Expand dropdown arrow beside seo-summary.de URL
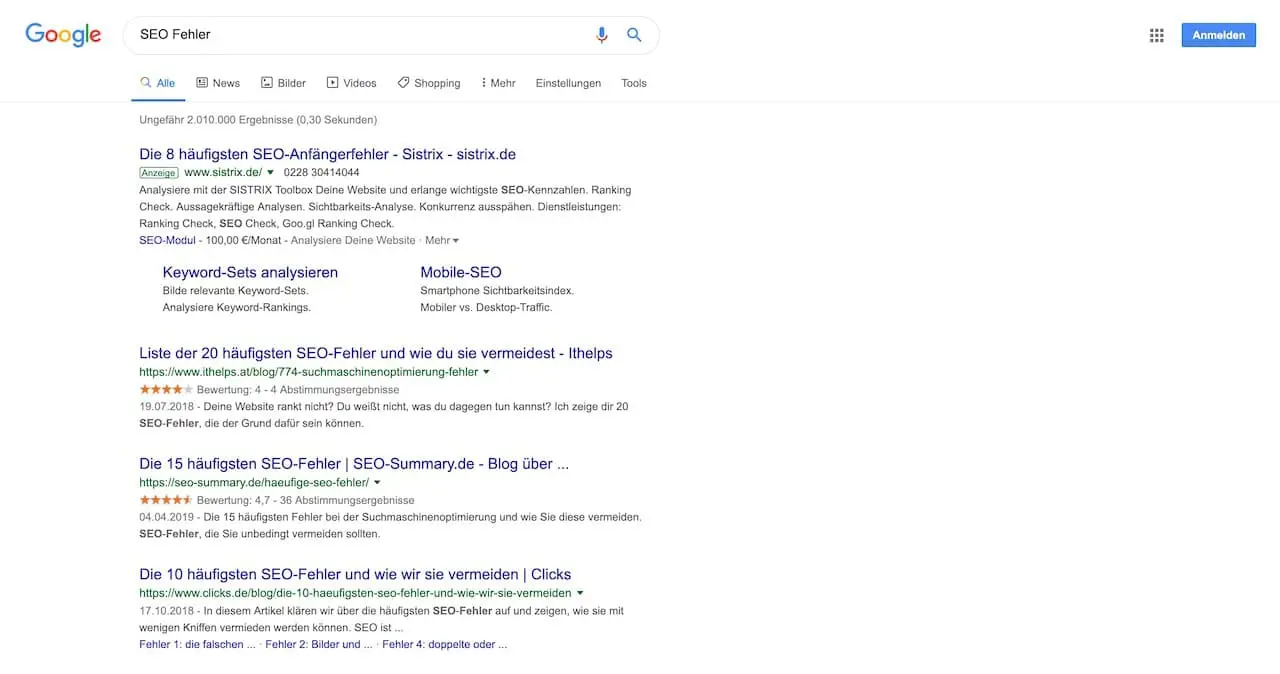Image resolution: width=1280 pixels, height=674 pixels. 377,482
